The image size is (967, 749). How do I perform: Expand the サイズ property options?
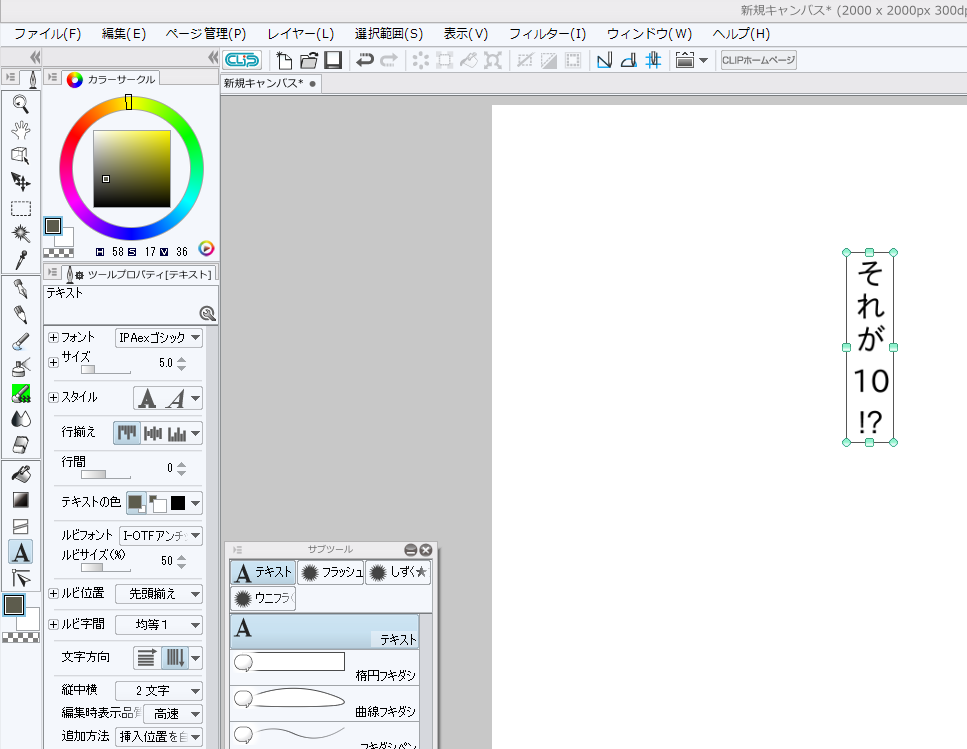(53, 361)
